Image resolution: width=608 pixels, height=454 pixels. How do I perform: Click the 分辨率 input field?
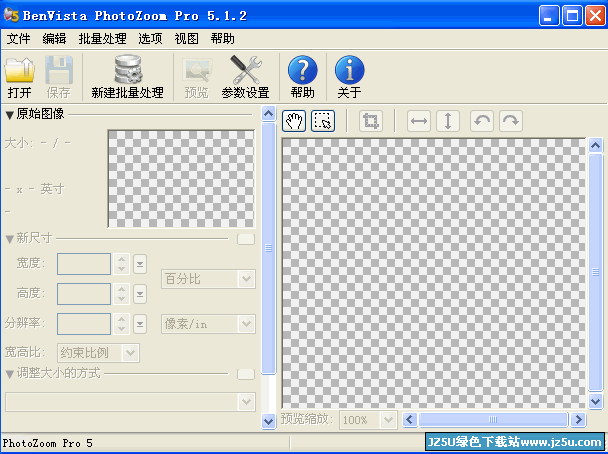(x=84, y=324)
